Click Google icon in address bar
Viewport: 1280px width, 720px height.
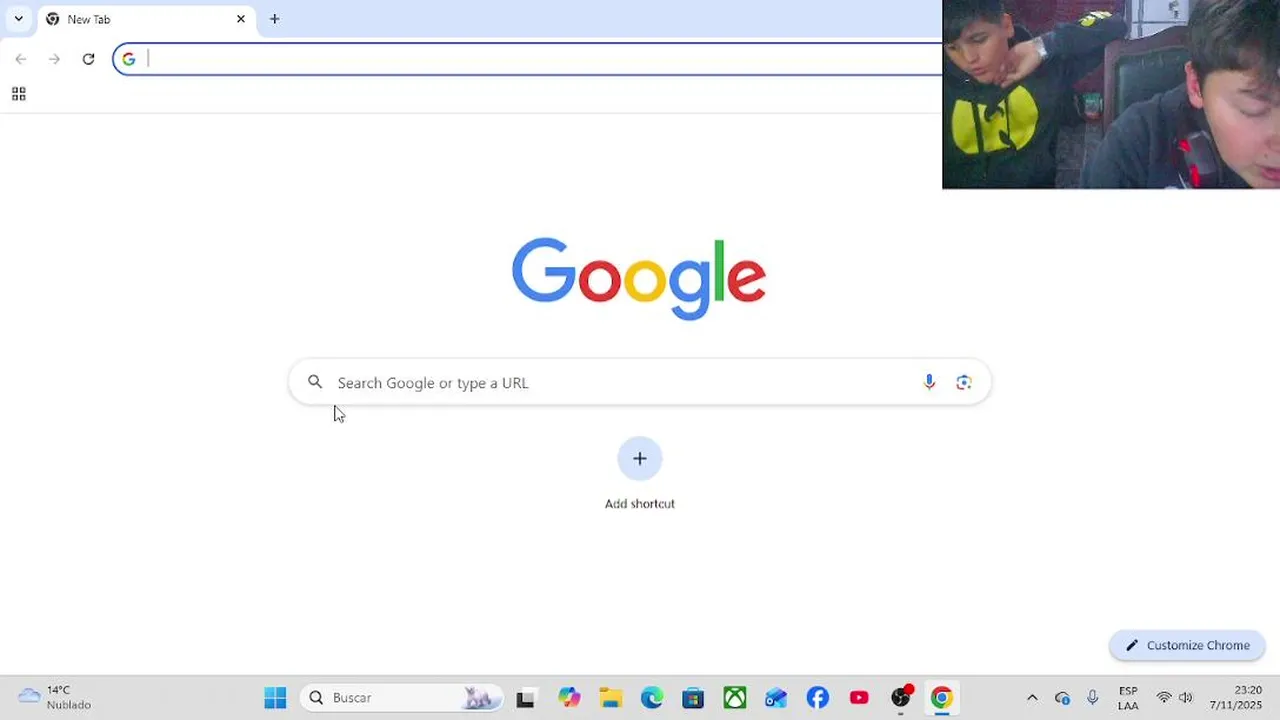pyautogui.click(x=128, y=59)
